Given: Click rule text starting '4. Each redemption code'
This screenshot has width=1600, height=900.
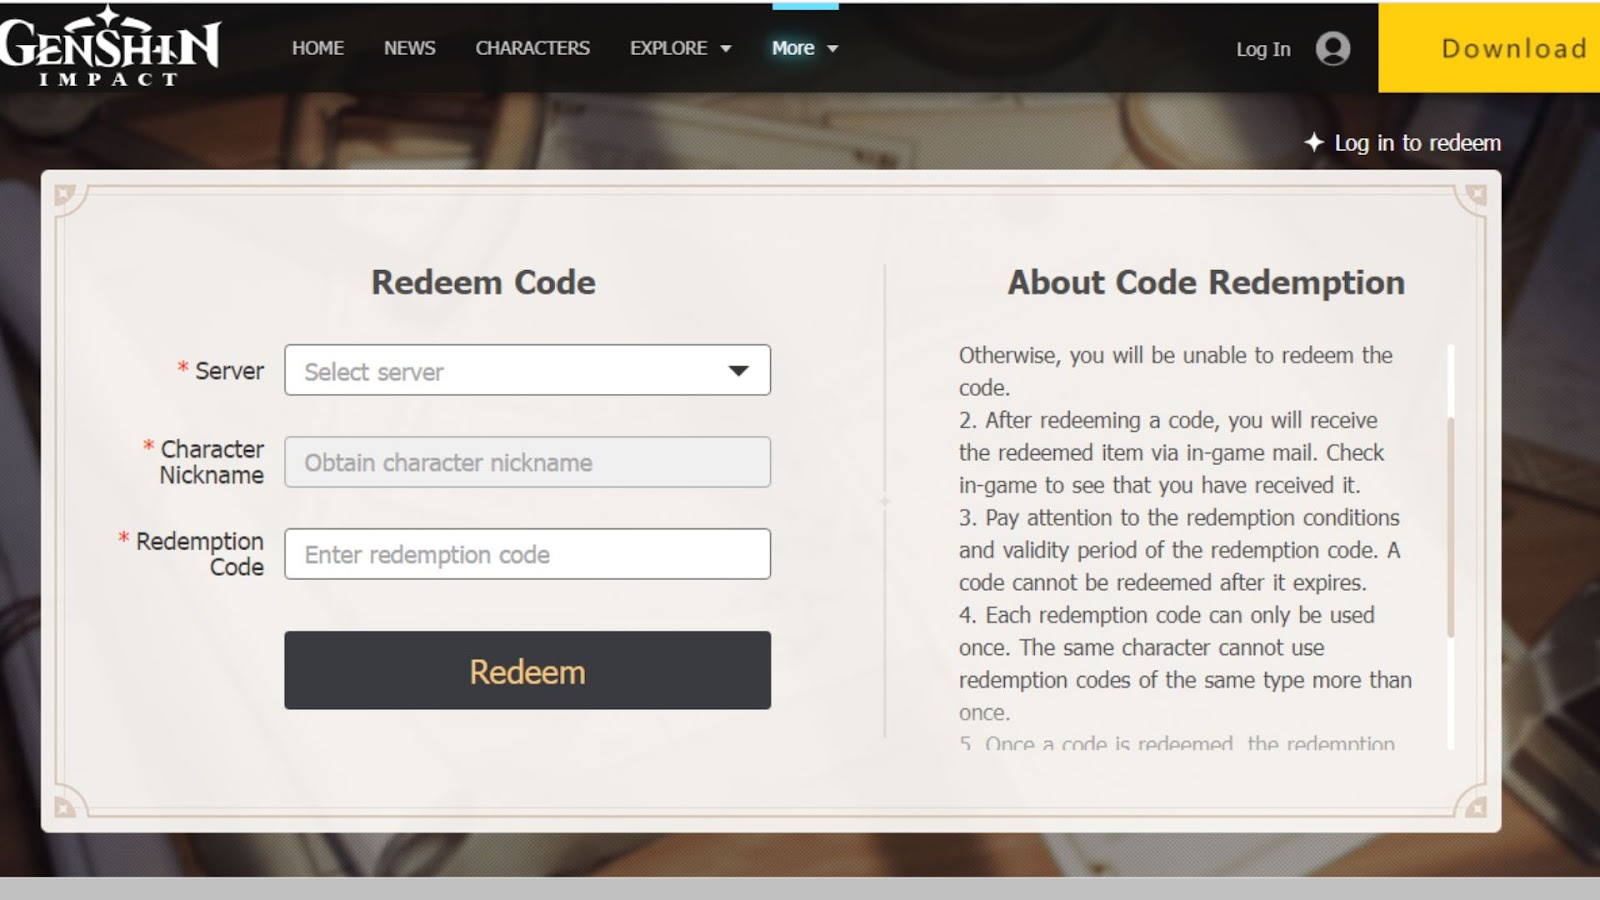Looking at the screenshot, I should click(1185, 663).
